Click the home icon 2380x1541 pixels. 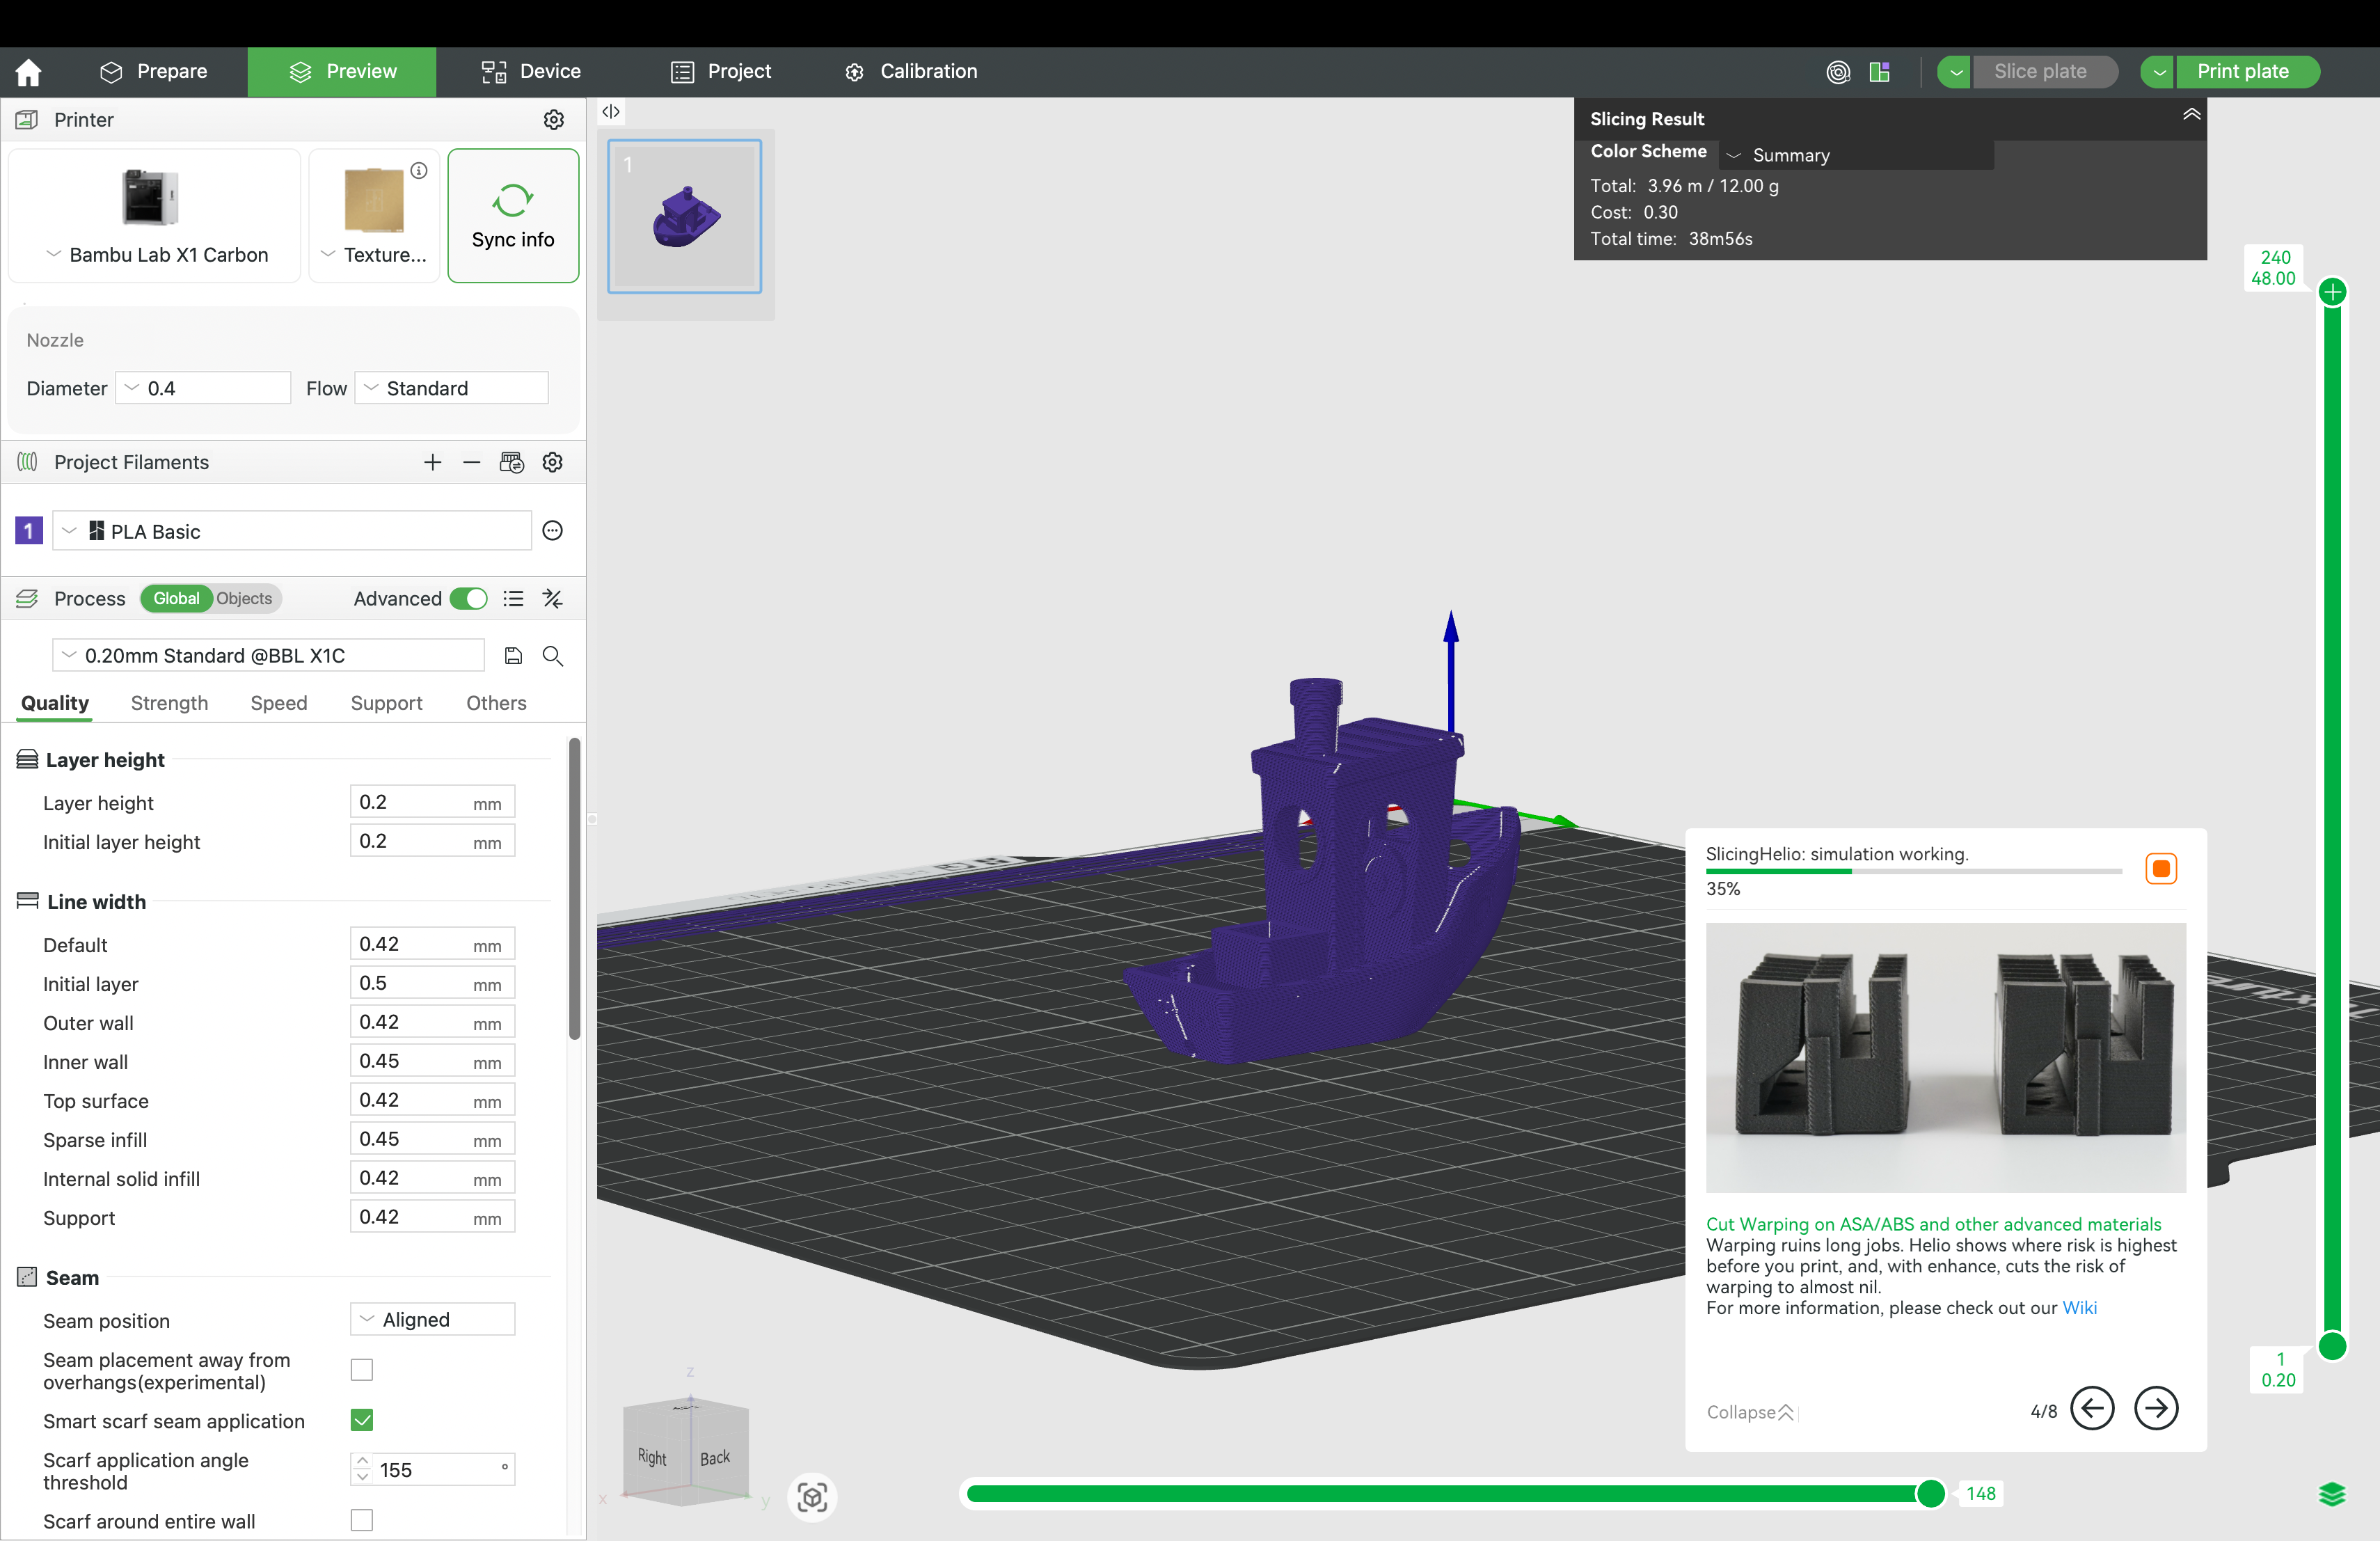point(29,72)
